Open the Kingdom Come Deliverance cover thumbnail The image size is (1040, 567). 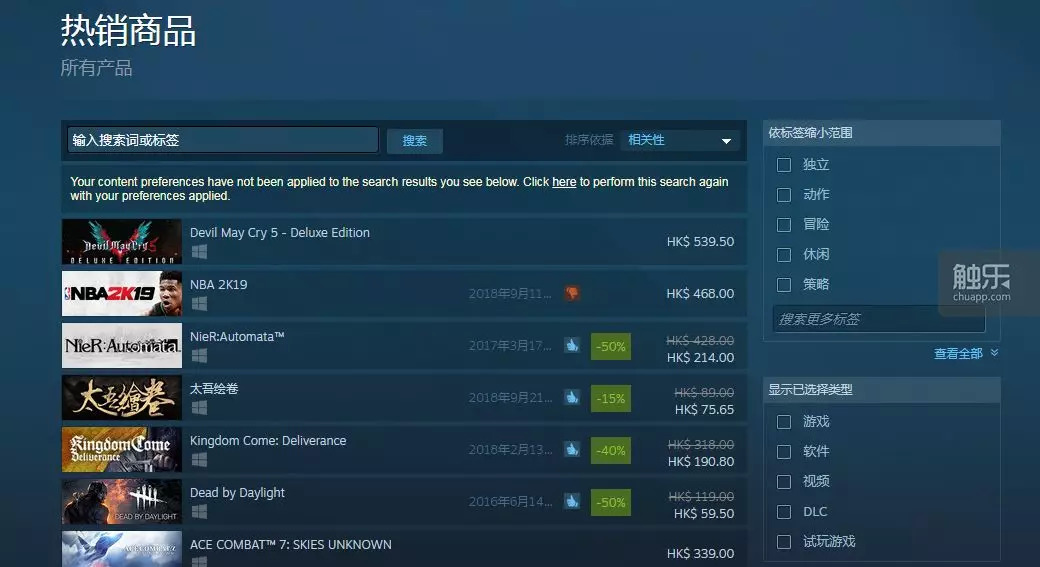121,450
